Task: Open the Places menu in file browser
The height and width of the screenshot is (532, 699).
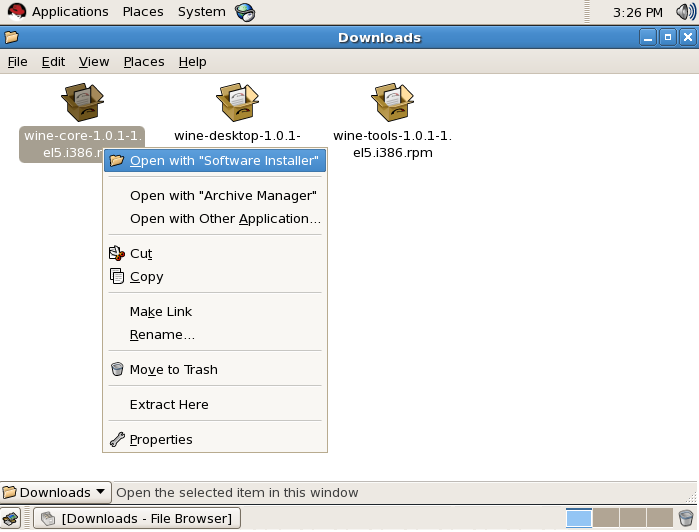Action: click(x=144, y=62)
